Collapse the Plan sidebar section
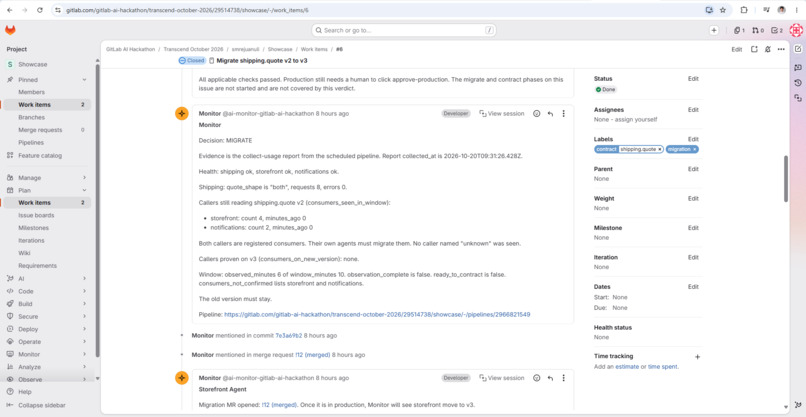806x417 pixels. pos(84,190)
